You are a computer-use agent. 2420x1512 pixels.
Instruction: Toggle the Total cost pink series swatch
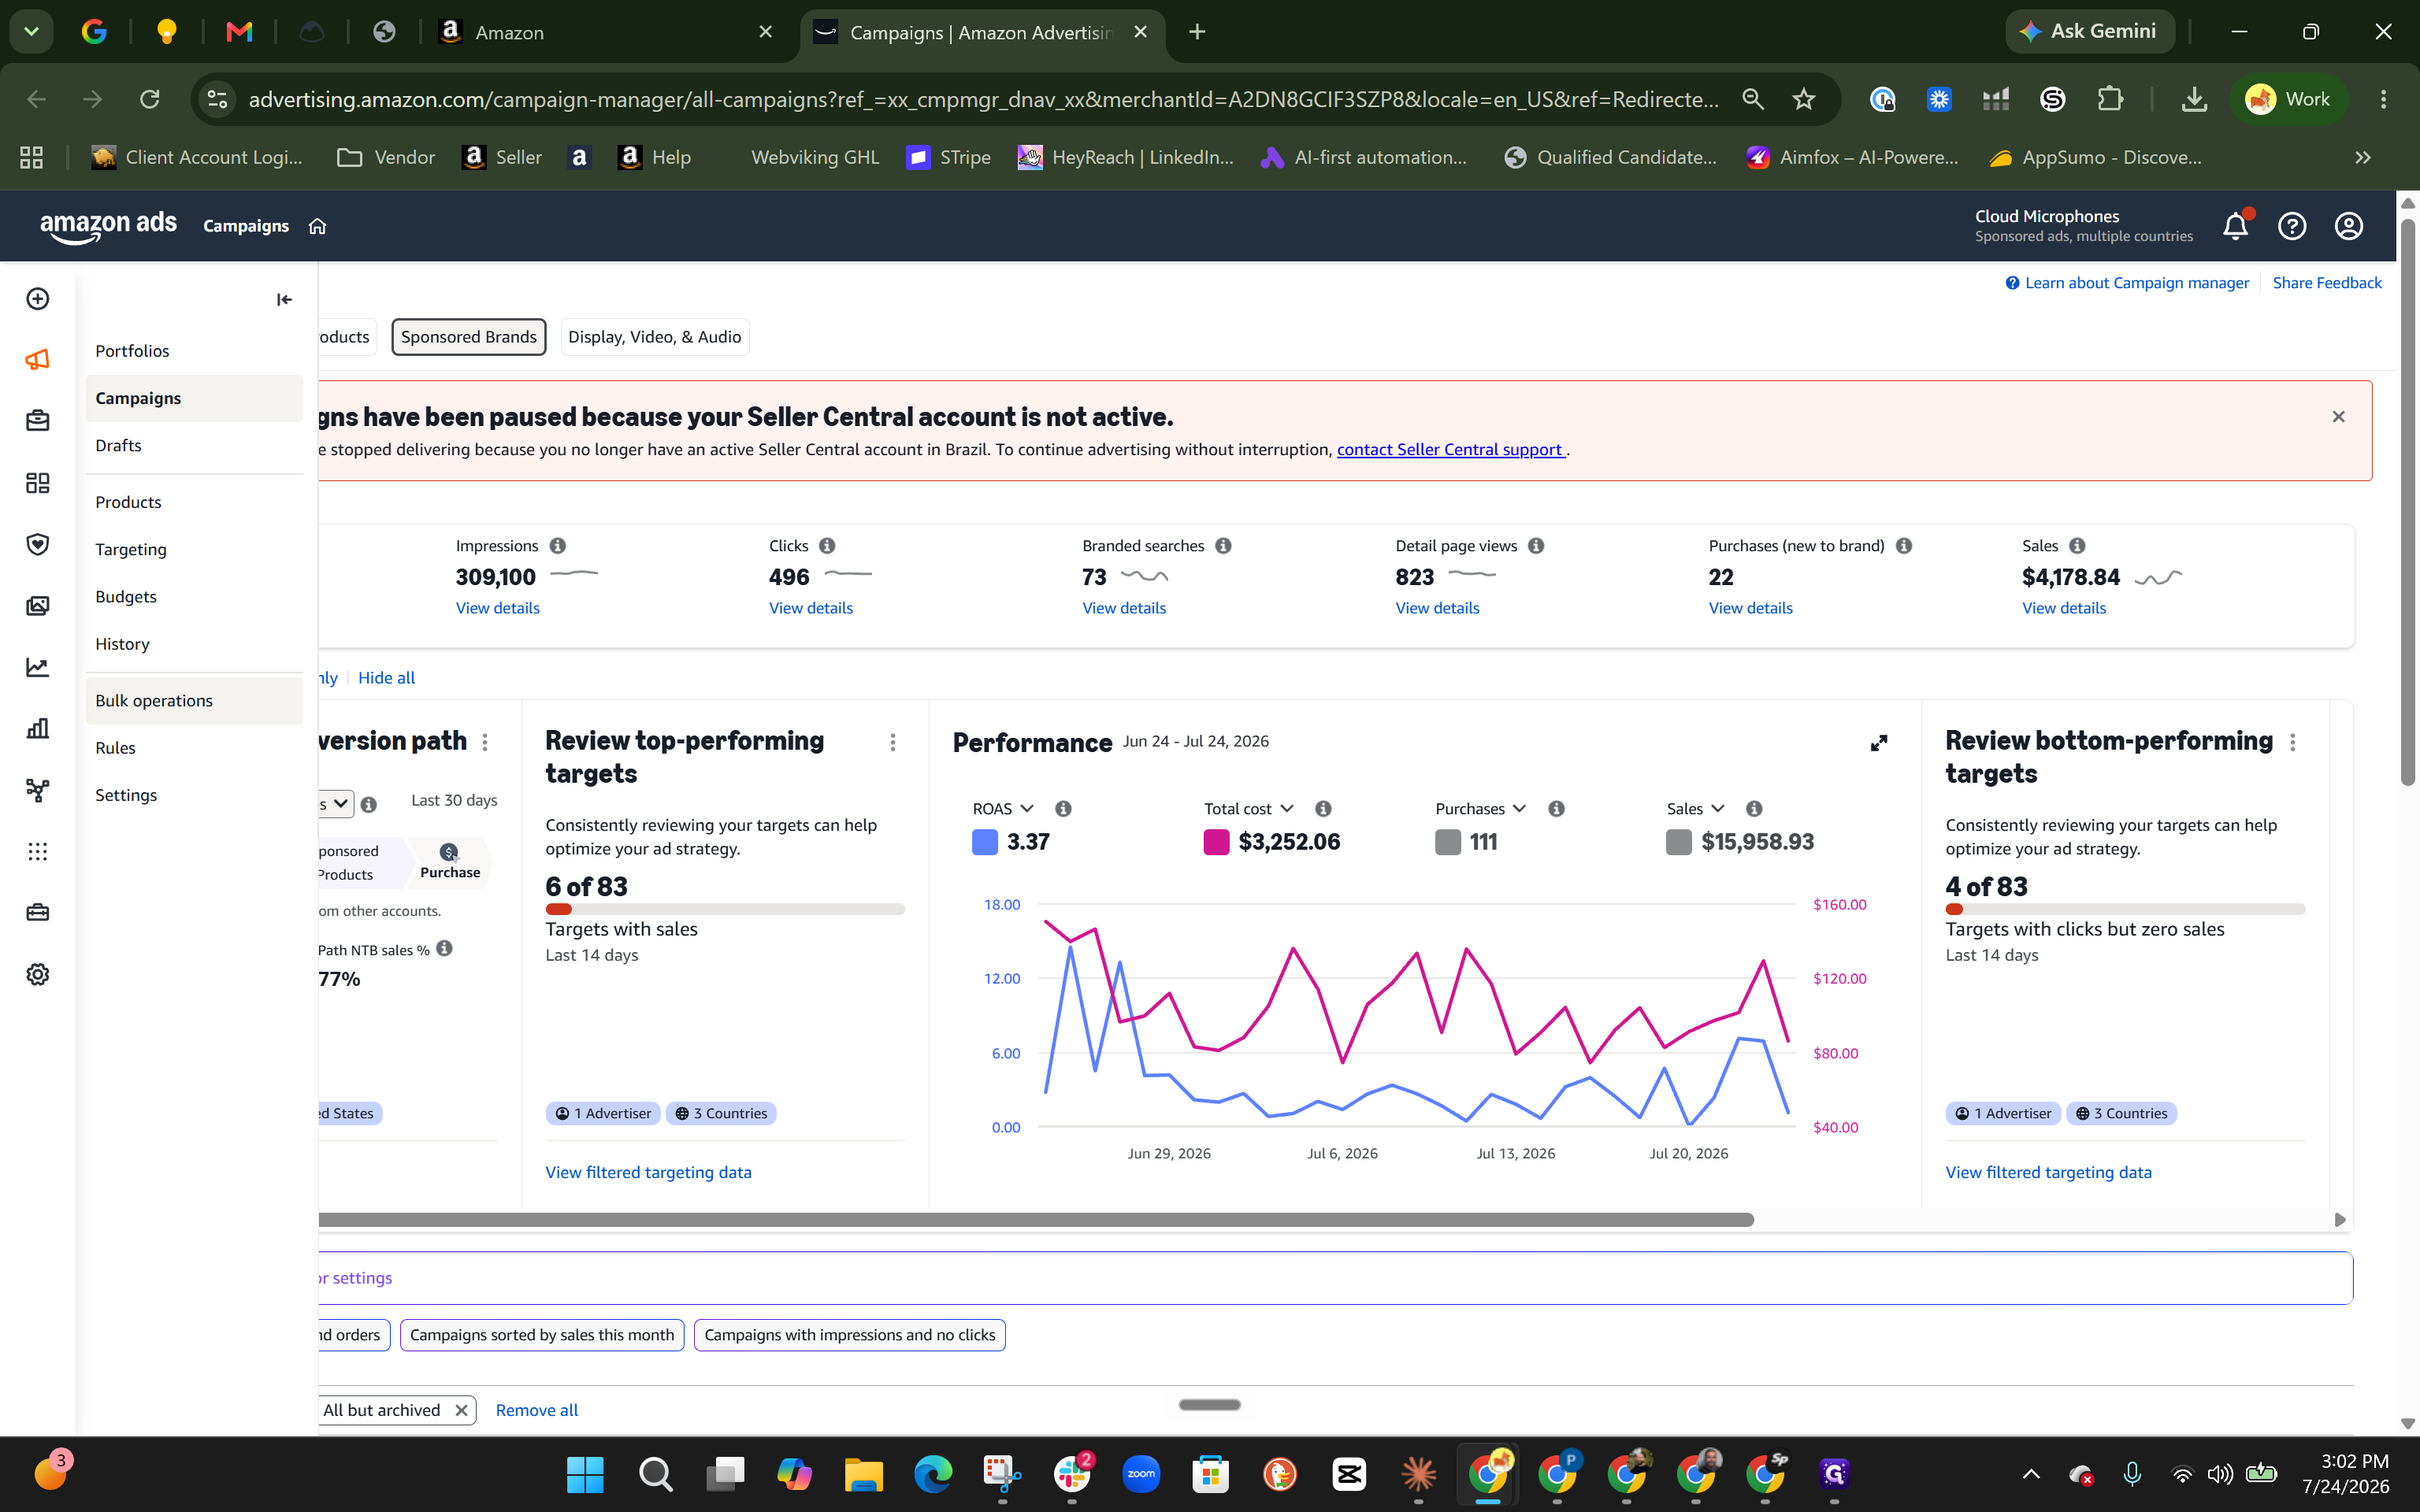1216,842
